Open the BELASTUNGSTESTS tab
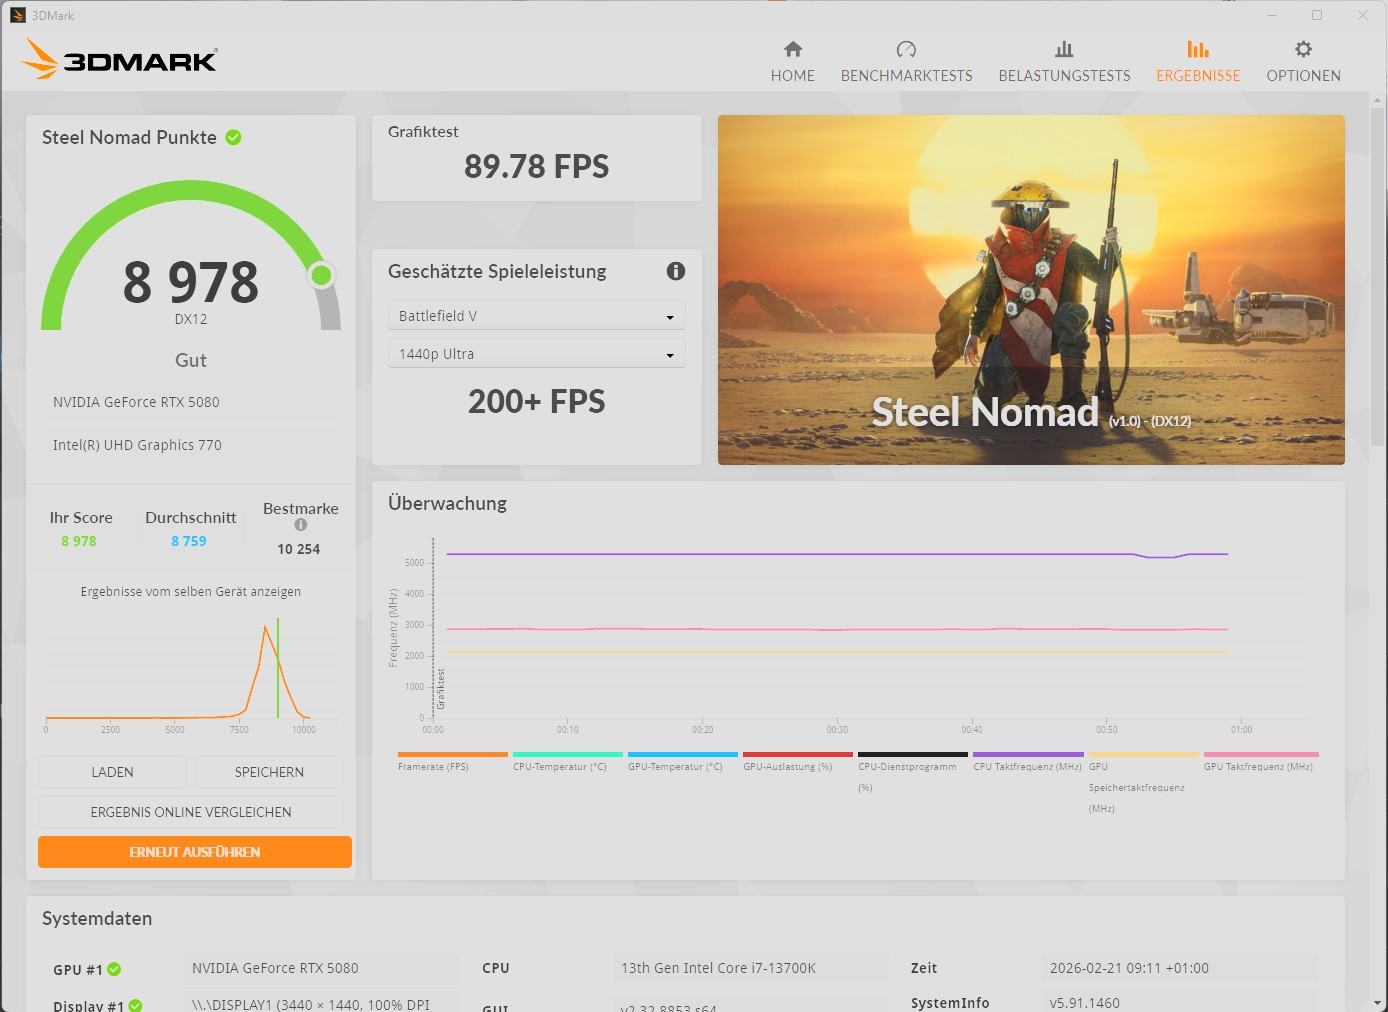 (1064, 61)
